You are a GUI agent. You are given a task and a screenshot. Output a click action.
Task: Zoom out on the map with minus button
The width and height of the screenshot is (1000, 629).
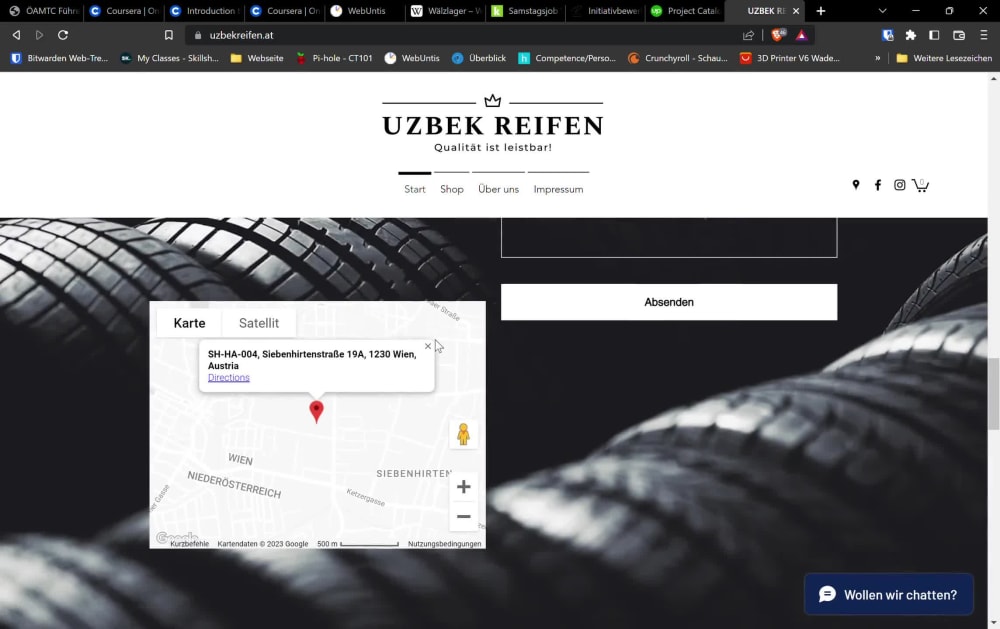pyautogui.click(x=464, y=516)
